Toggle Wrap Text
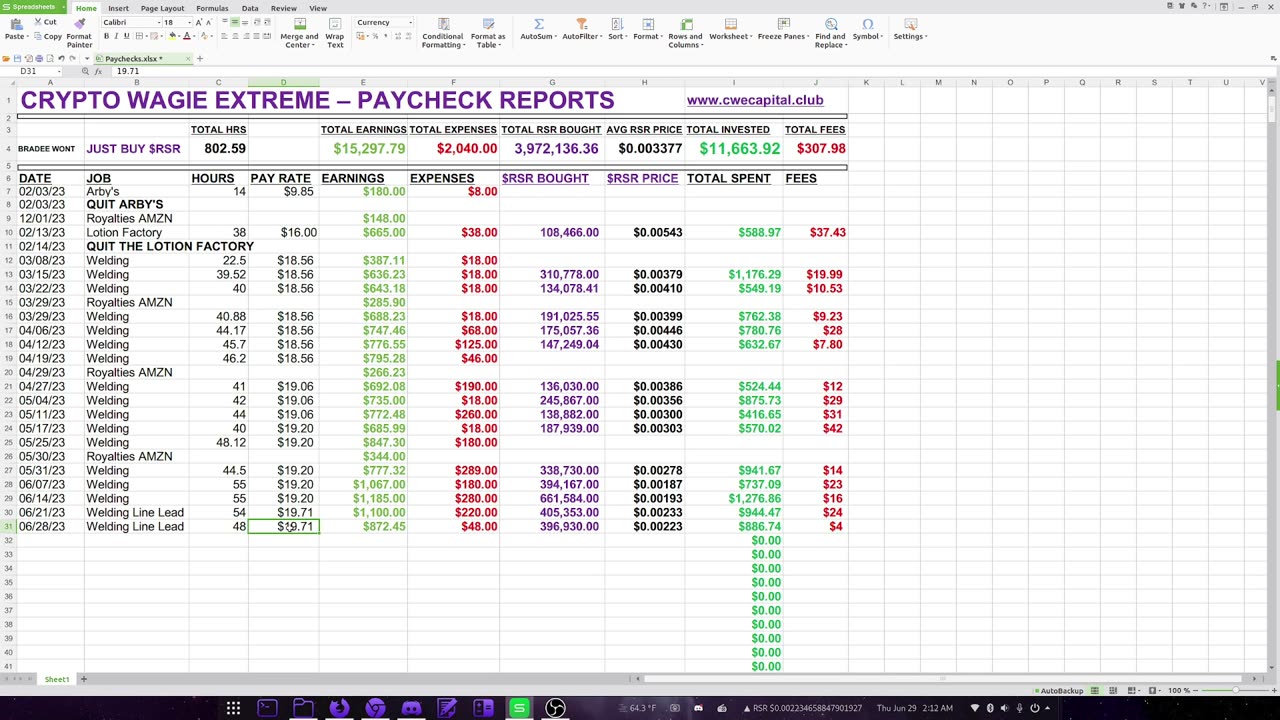This screenshot has height=720, width=1280. (x=335, y=33)
